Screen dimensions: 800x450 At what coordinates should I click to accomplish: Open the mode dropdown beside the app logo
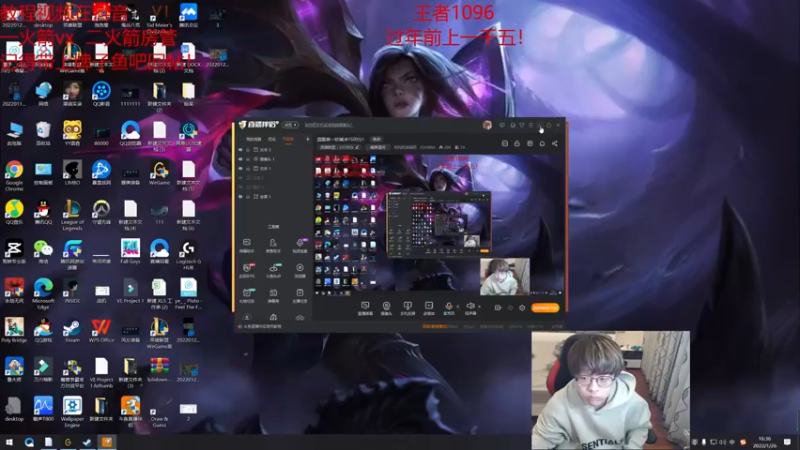tap(291, 125)
